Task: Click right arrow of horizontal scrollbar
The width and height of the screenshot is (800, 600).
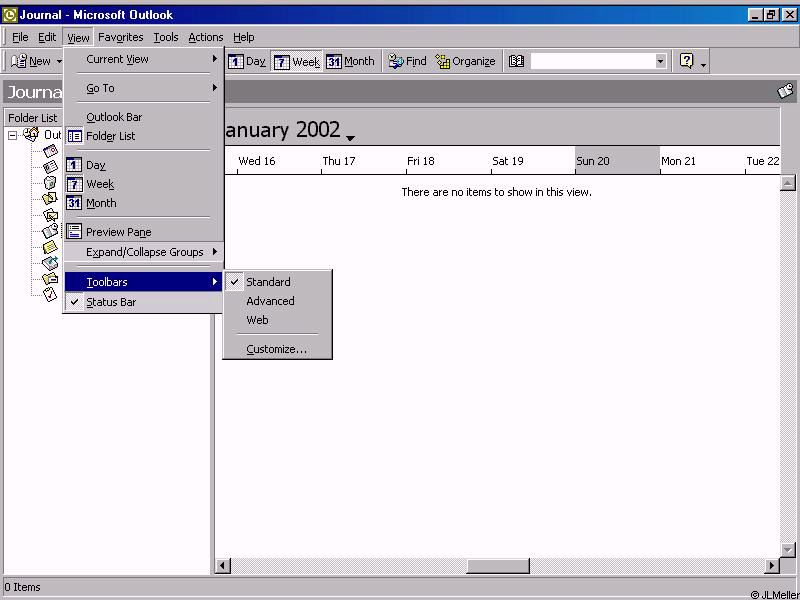Action: click(x=772, y=565)
